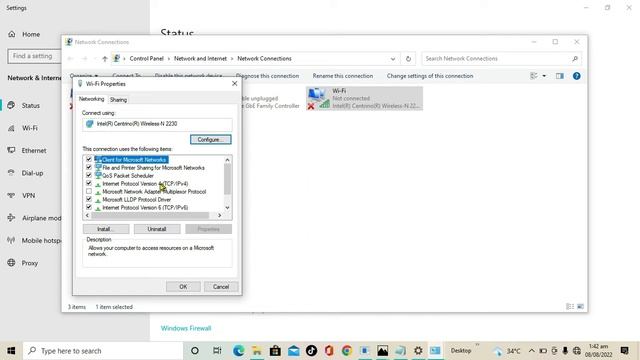
Task: Switch to details view in status bar
Action: (x=570, y=307)
